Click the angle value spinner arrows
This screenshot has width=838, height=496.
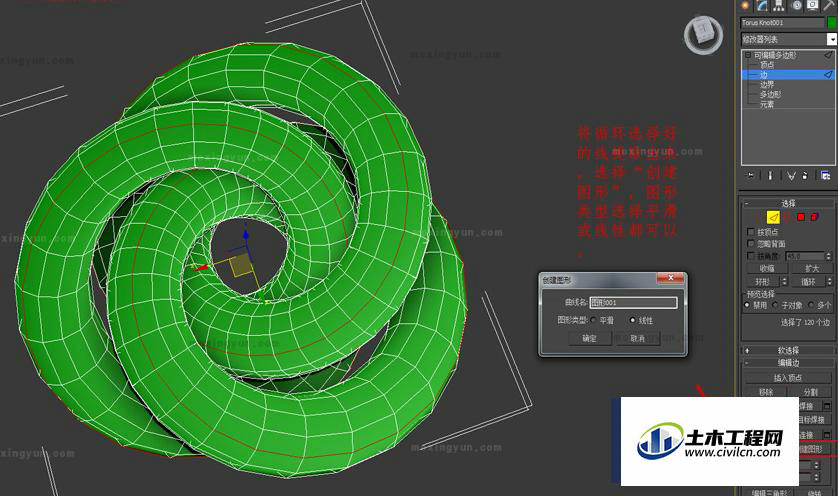[829, 256]
